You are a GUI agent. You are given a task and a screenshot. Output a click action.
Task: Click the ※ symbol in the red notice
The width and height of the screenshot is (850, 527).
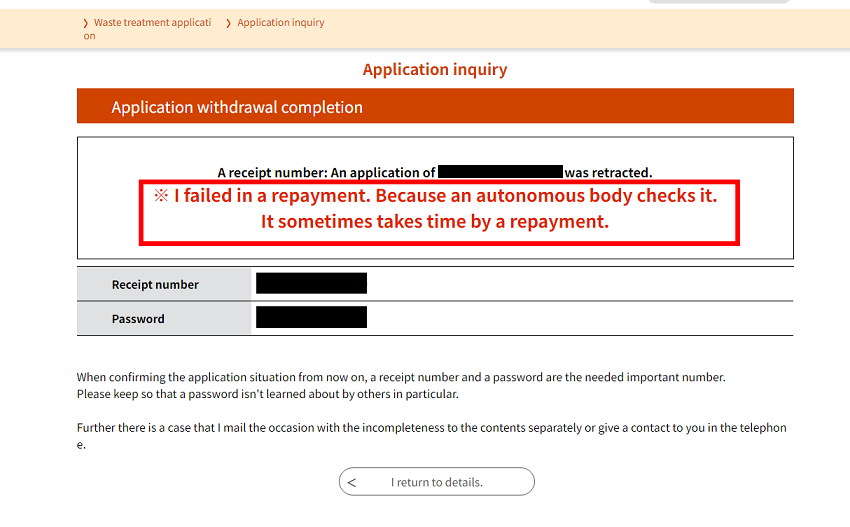click(x=161, y=195)
